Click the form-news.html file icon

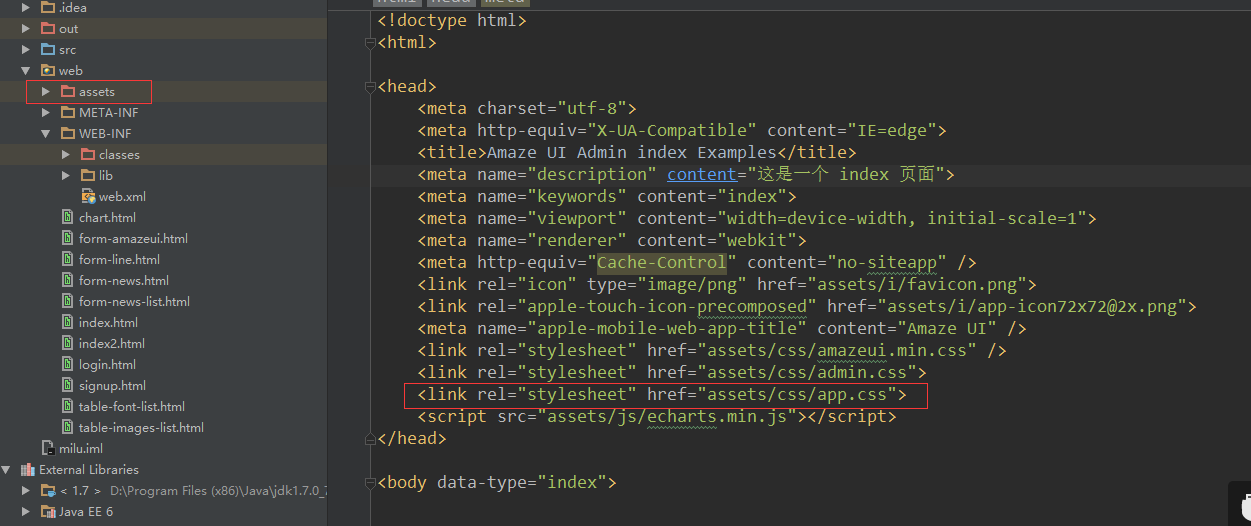(x=69, y=280)
